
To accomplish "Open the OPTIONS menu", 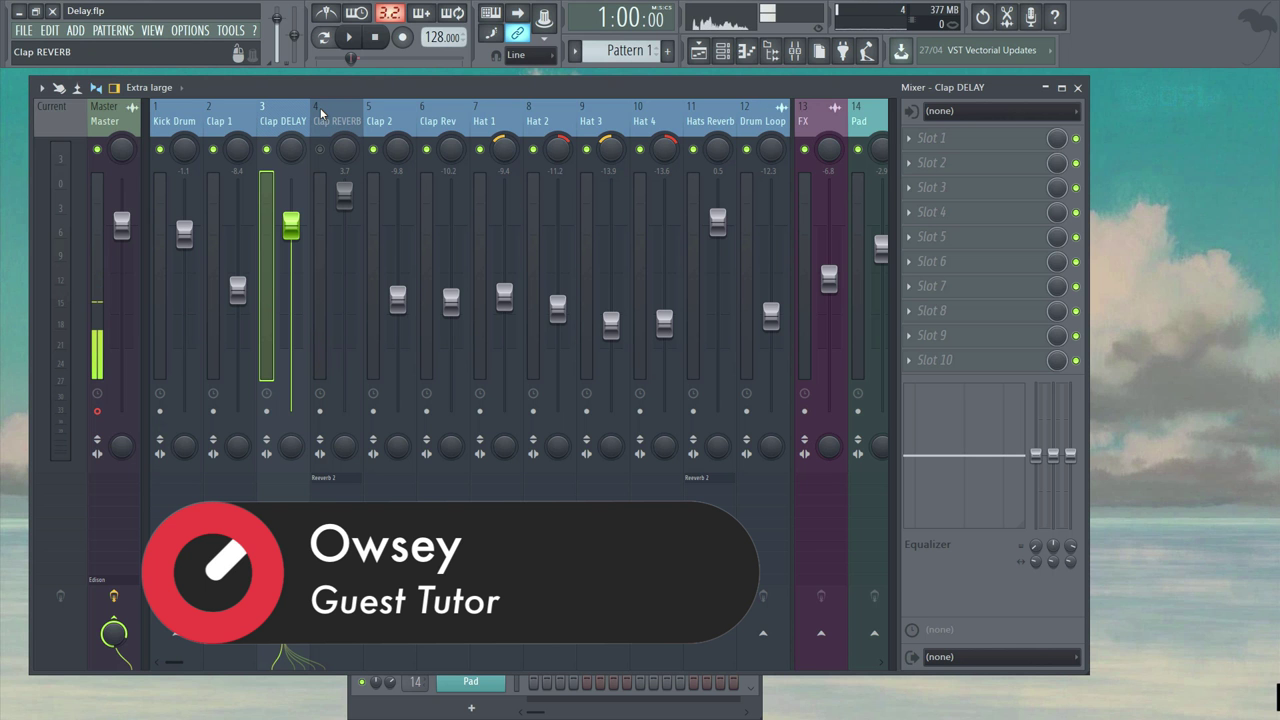I will [190, 31].
